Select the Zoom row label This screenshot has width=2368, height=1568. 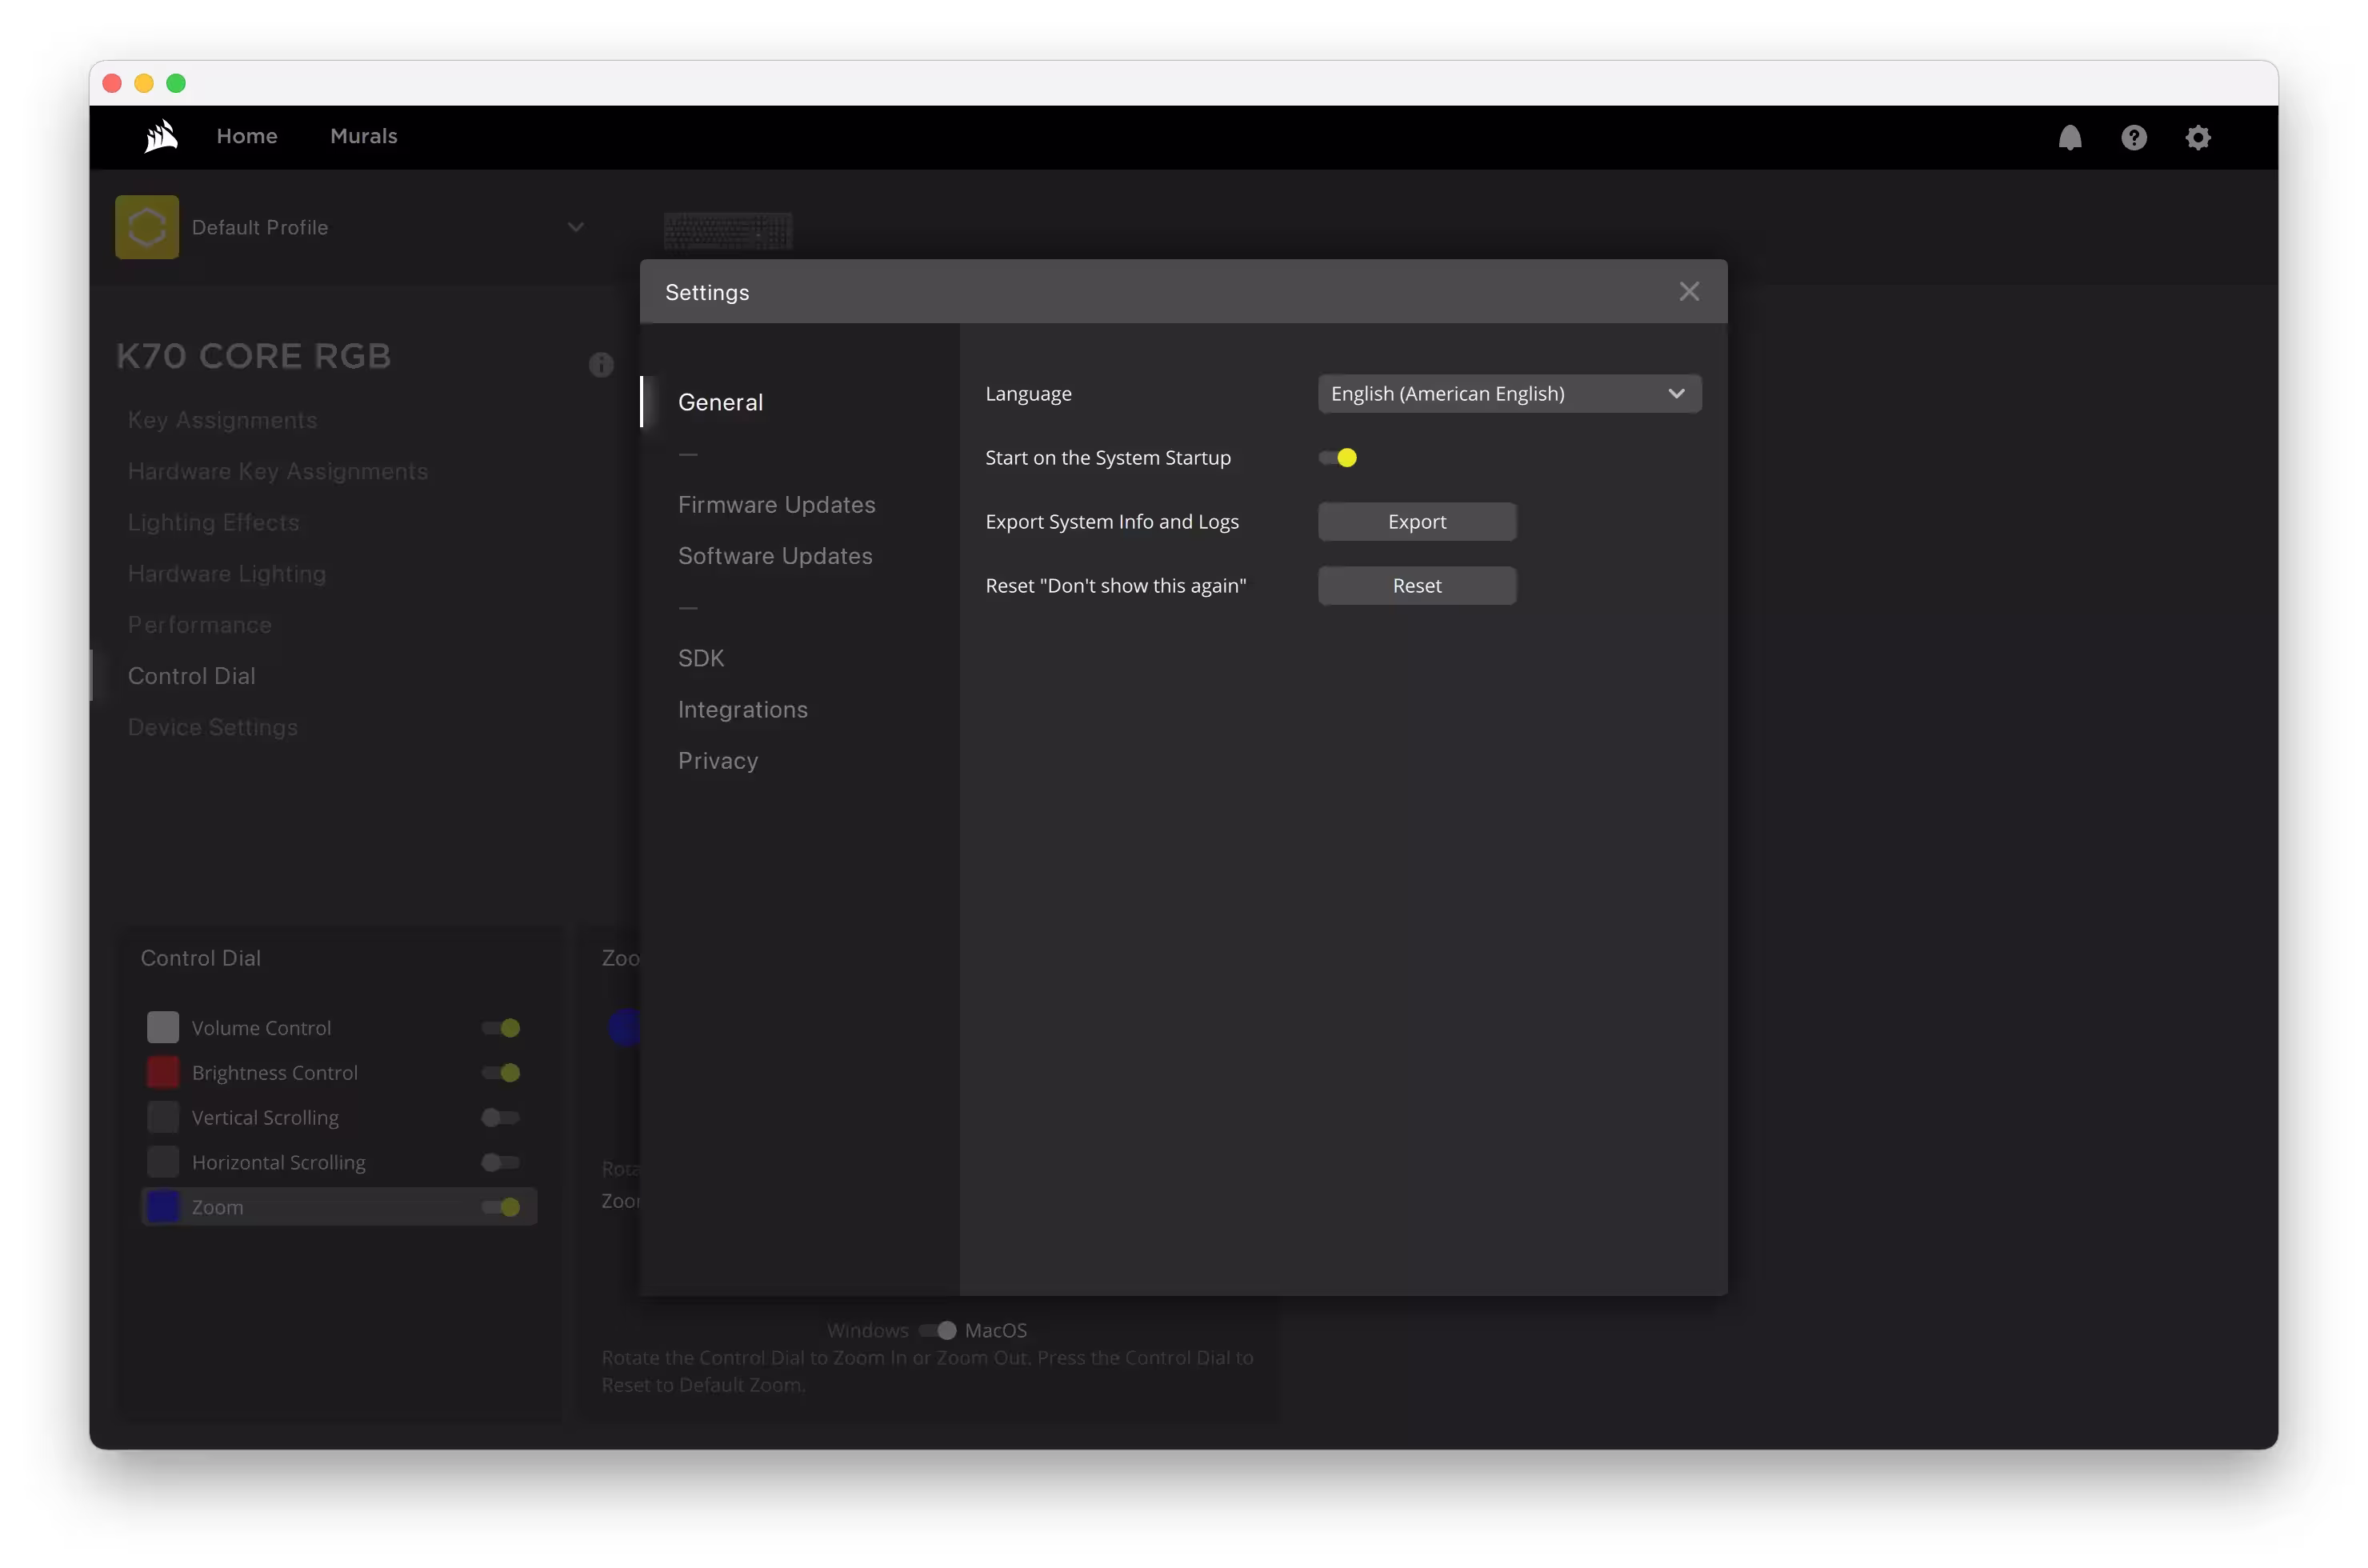pos(217,1207)
